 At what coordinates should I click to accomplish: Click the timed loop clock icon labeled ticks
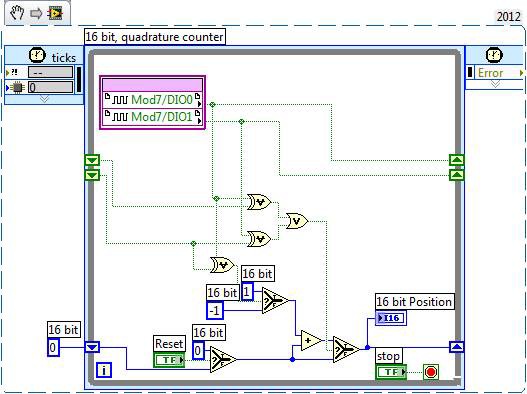point(37,55)
